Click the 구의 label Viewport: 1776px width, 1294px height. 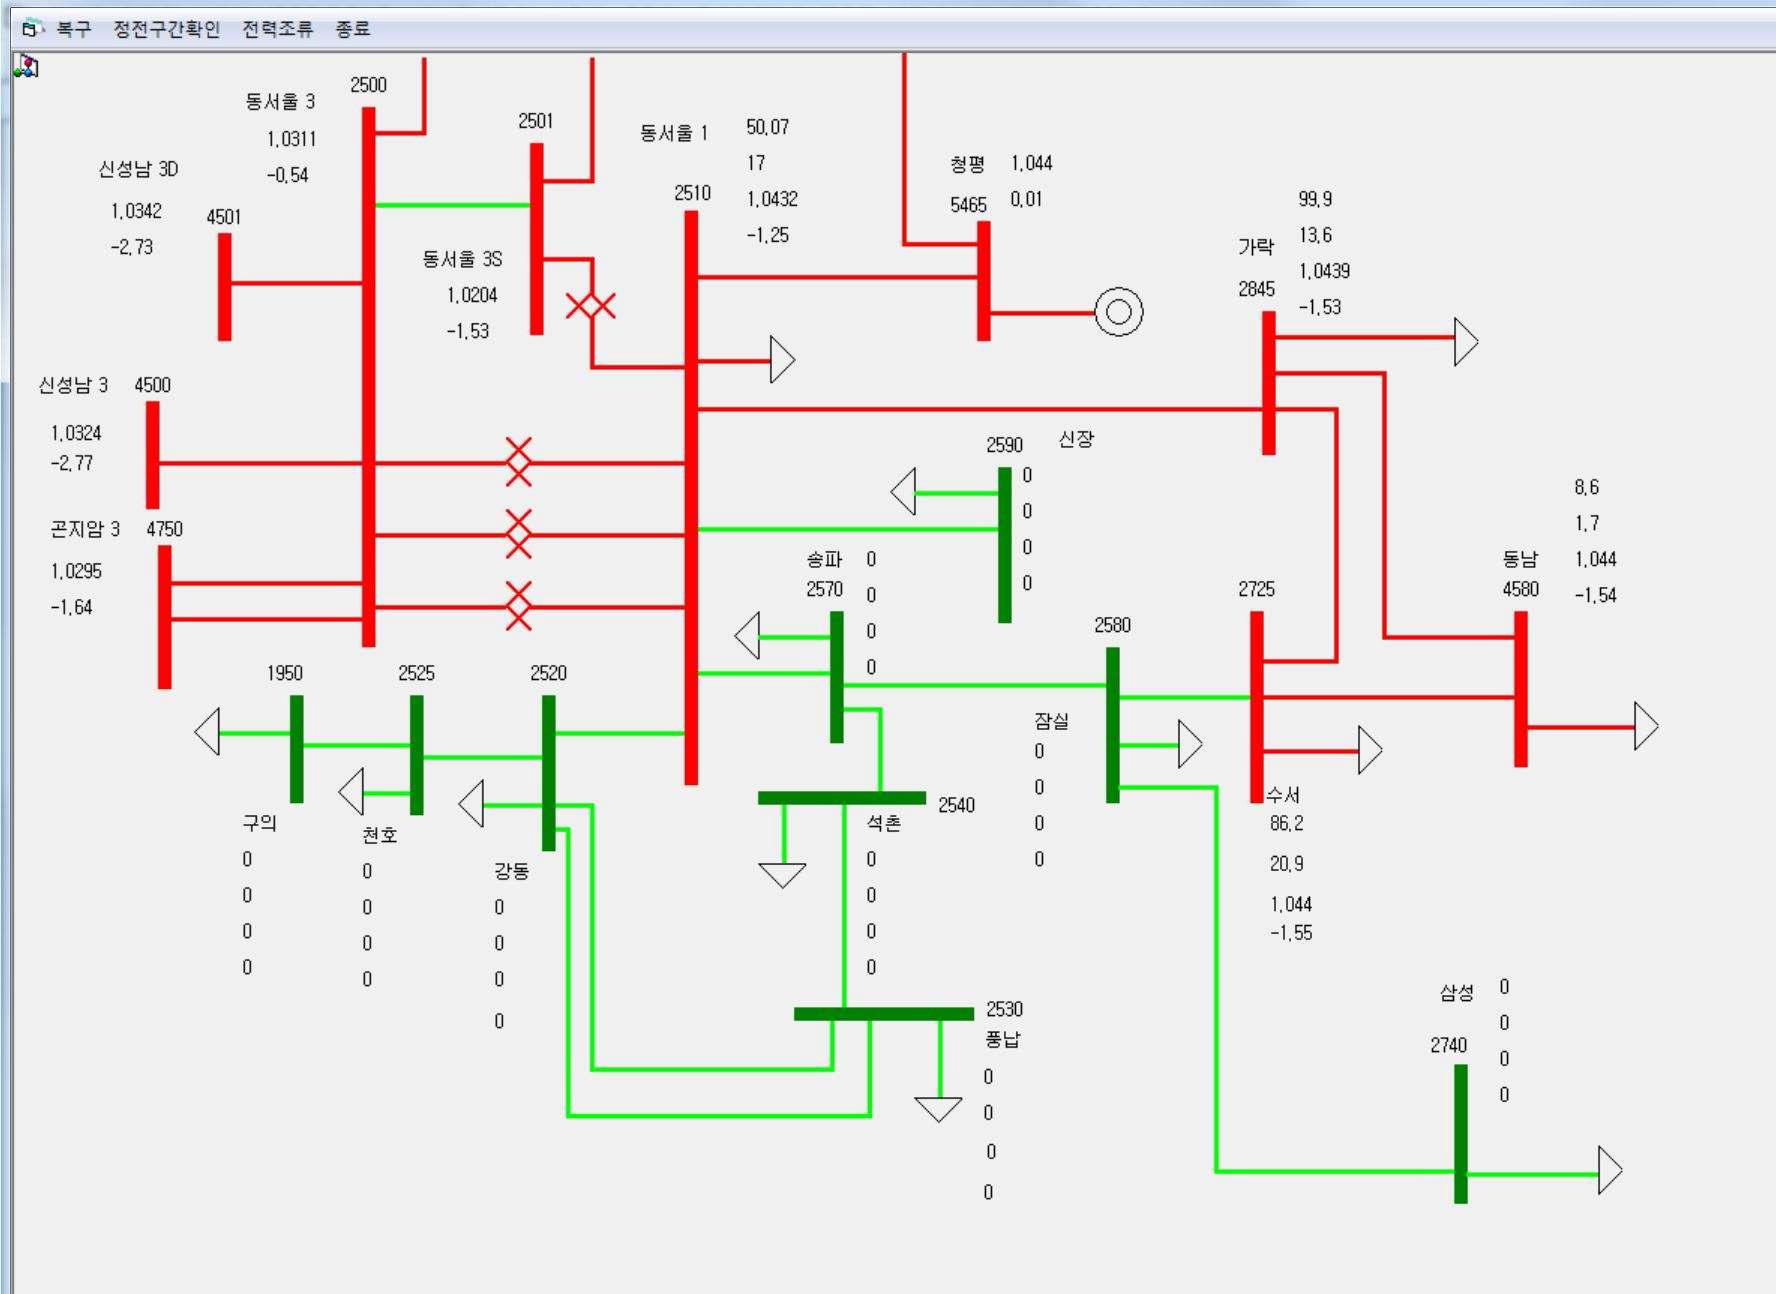click(260, 823)
